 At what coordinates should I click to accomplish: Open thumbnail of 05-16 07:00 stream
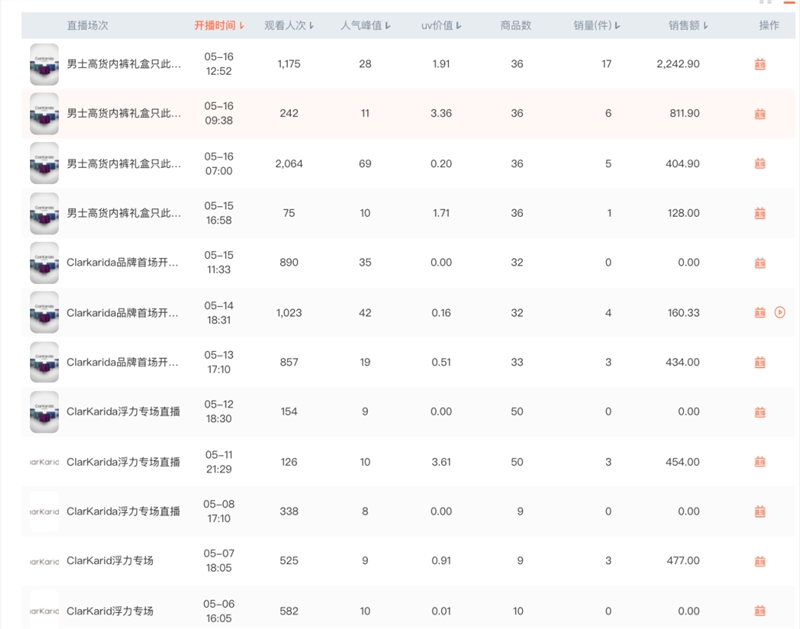click(44, 163)
